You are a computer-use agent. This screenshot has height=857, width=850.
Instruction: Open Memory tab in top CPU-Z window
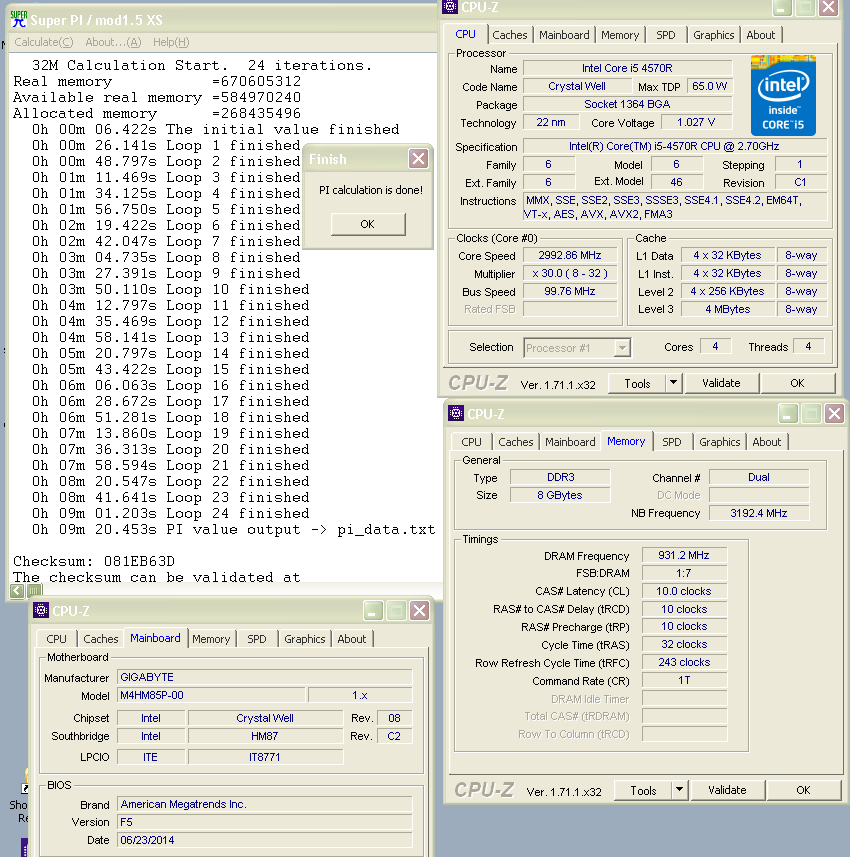pos(620,35)
